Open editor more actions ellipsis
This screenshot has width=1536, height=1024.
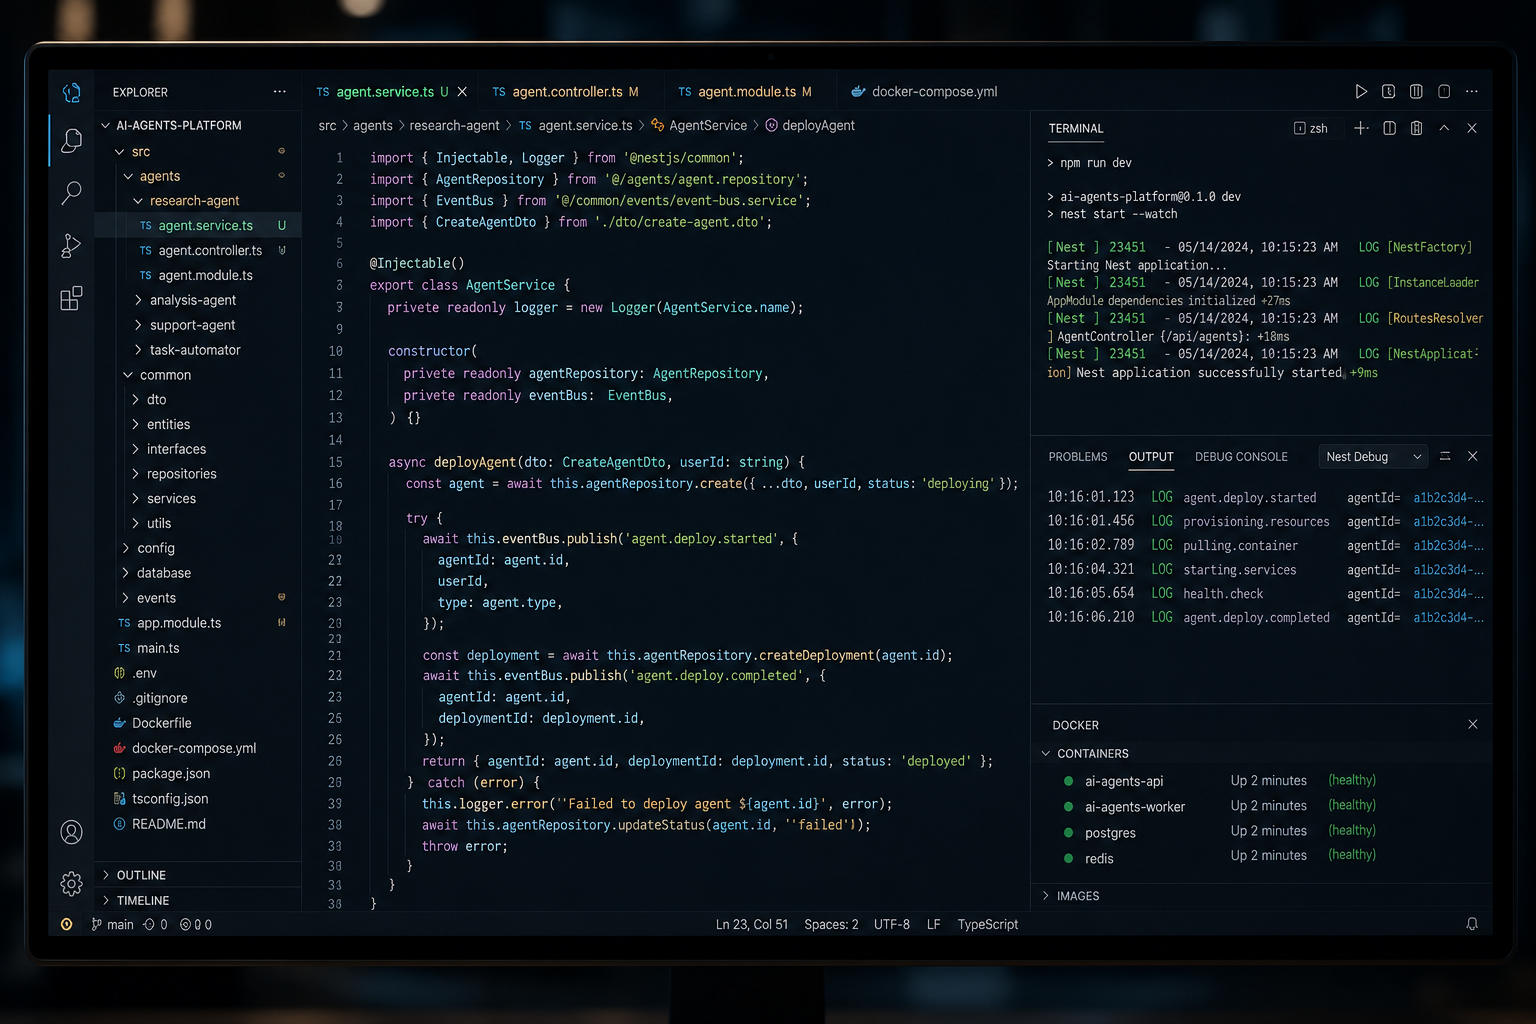1471,92
